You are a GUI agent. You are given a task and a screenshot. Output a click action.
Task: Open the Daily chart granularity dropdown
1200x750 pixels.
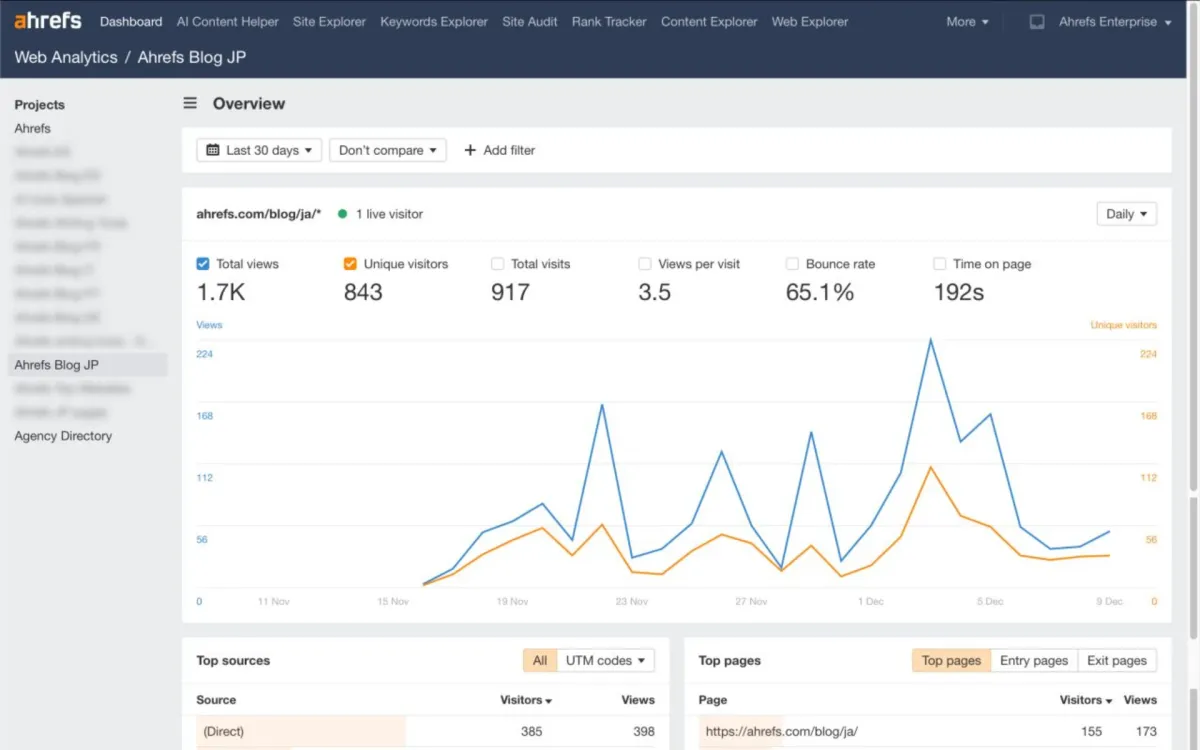[x=1126, y=213]
